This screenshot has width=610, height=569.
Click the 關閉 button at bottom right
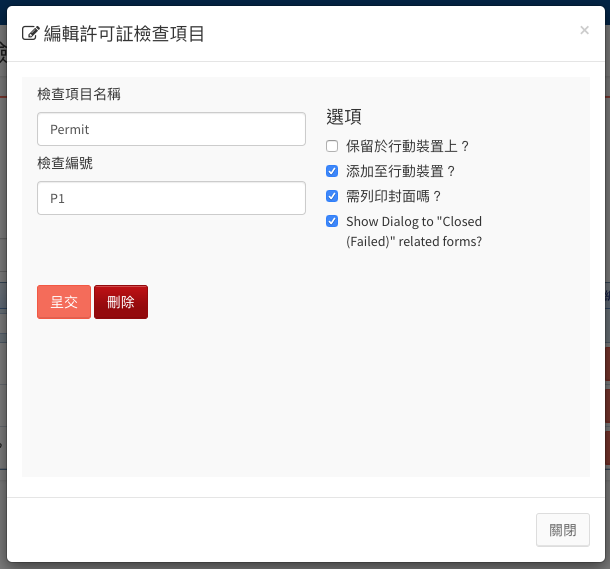pyautogui.click(x=563, y=530)
